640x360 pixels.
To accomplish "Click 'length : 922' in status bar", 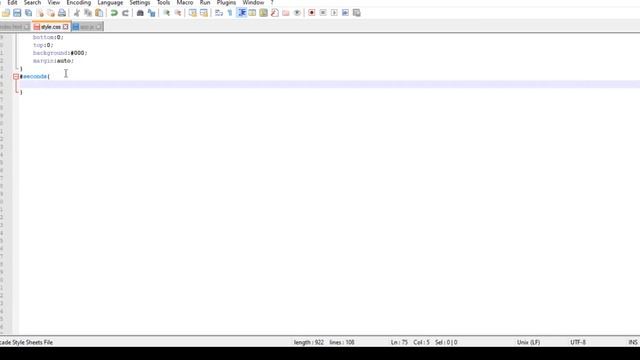I will pyautogui.click(x=309, y=342).
